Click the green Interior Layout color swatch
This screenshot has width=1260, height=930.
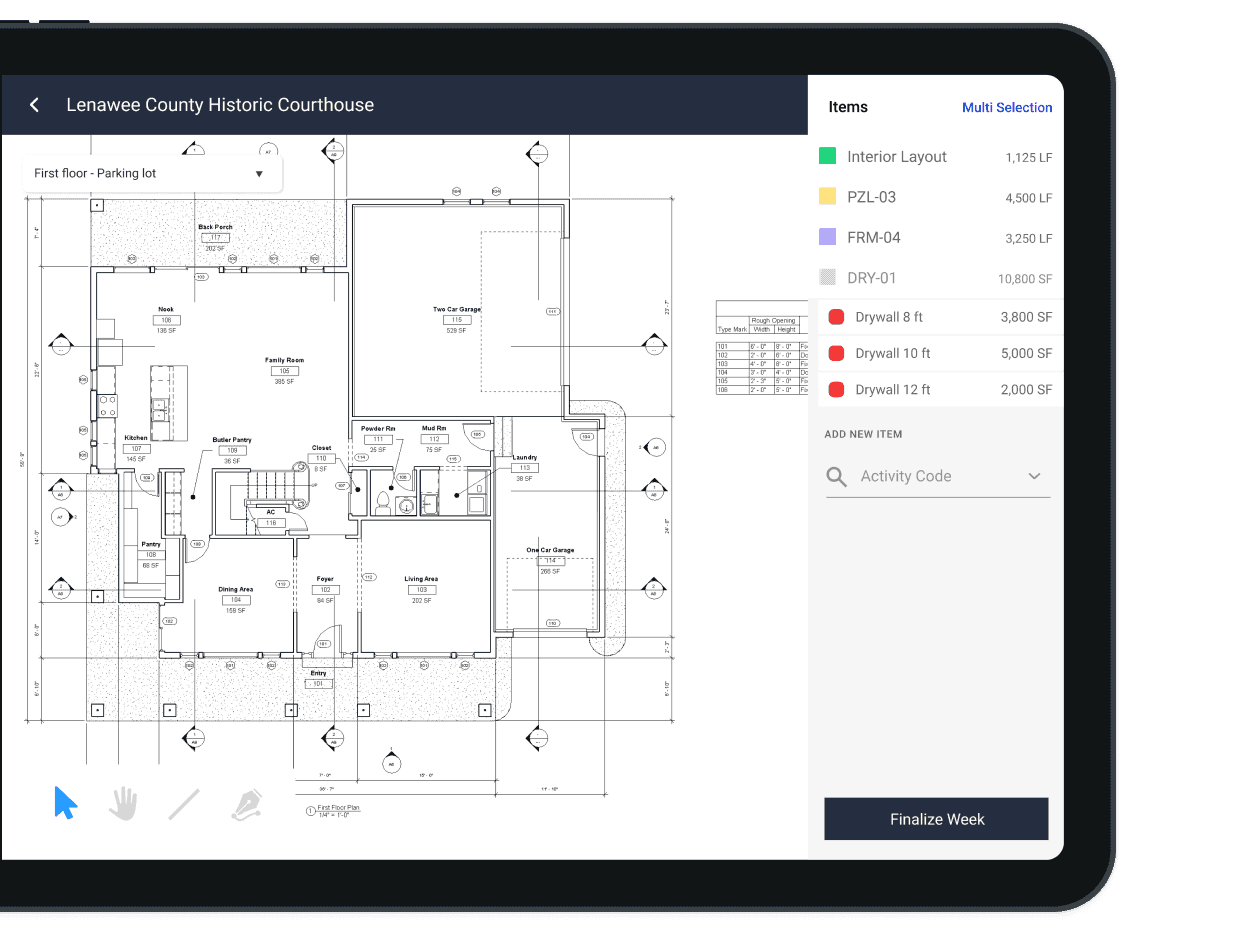click(827, 156)
